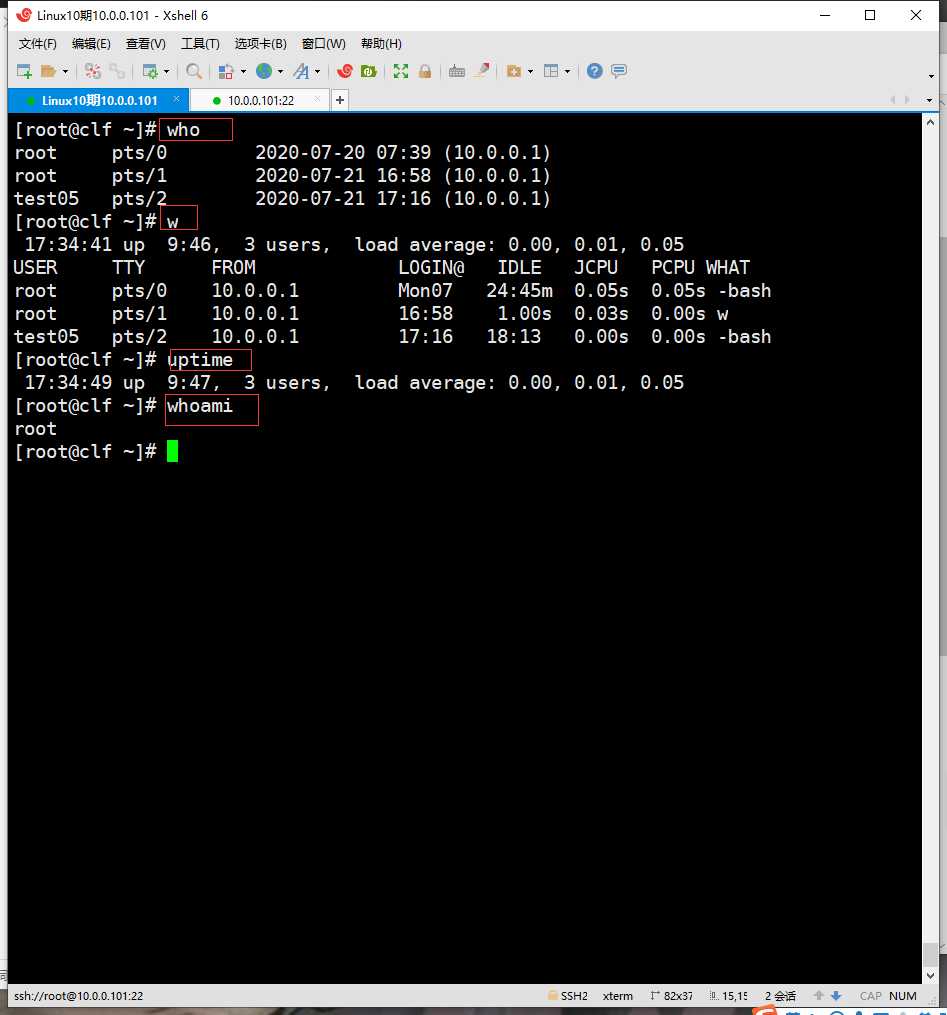The image size is (947, 1015).
Task: Toggle full screen mode icon
Action: click(401, 71)
